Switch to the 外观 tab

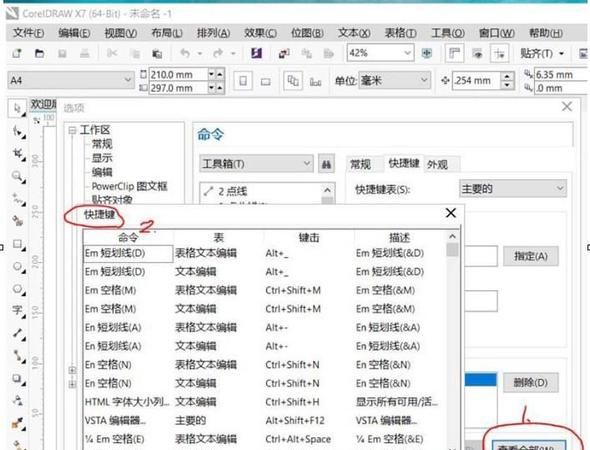coord(437,164)
